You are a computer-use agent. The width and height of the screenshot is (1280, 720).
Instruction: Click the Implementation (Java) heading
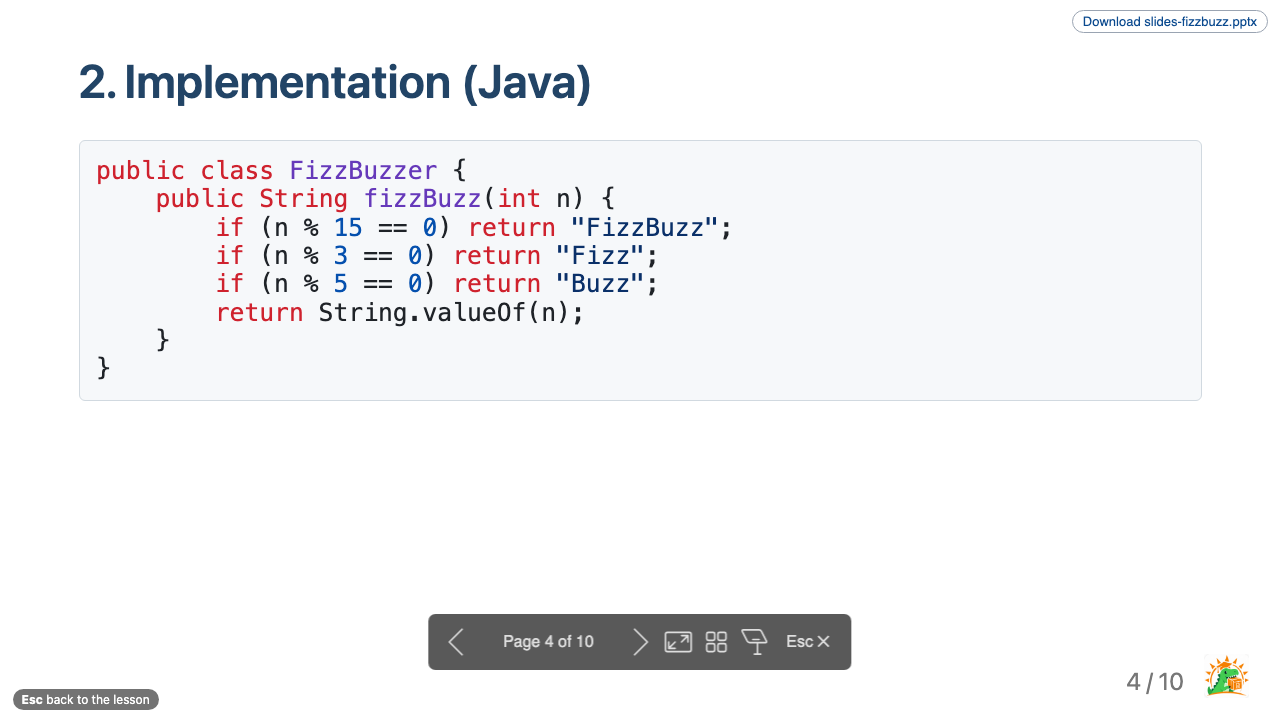coord(335,82)
